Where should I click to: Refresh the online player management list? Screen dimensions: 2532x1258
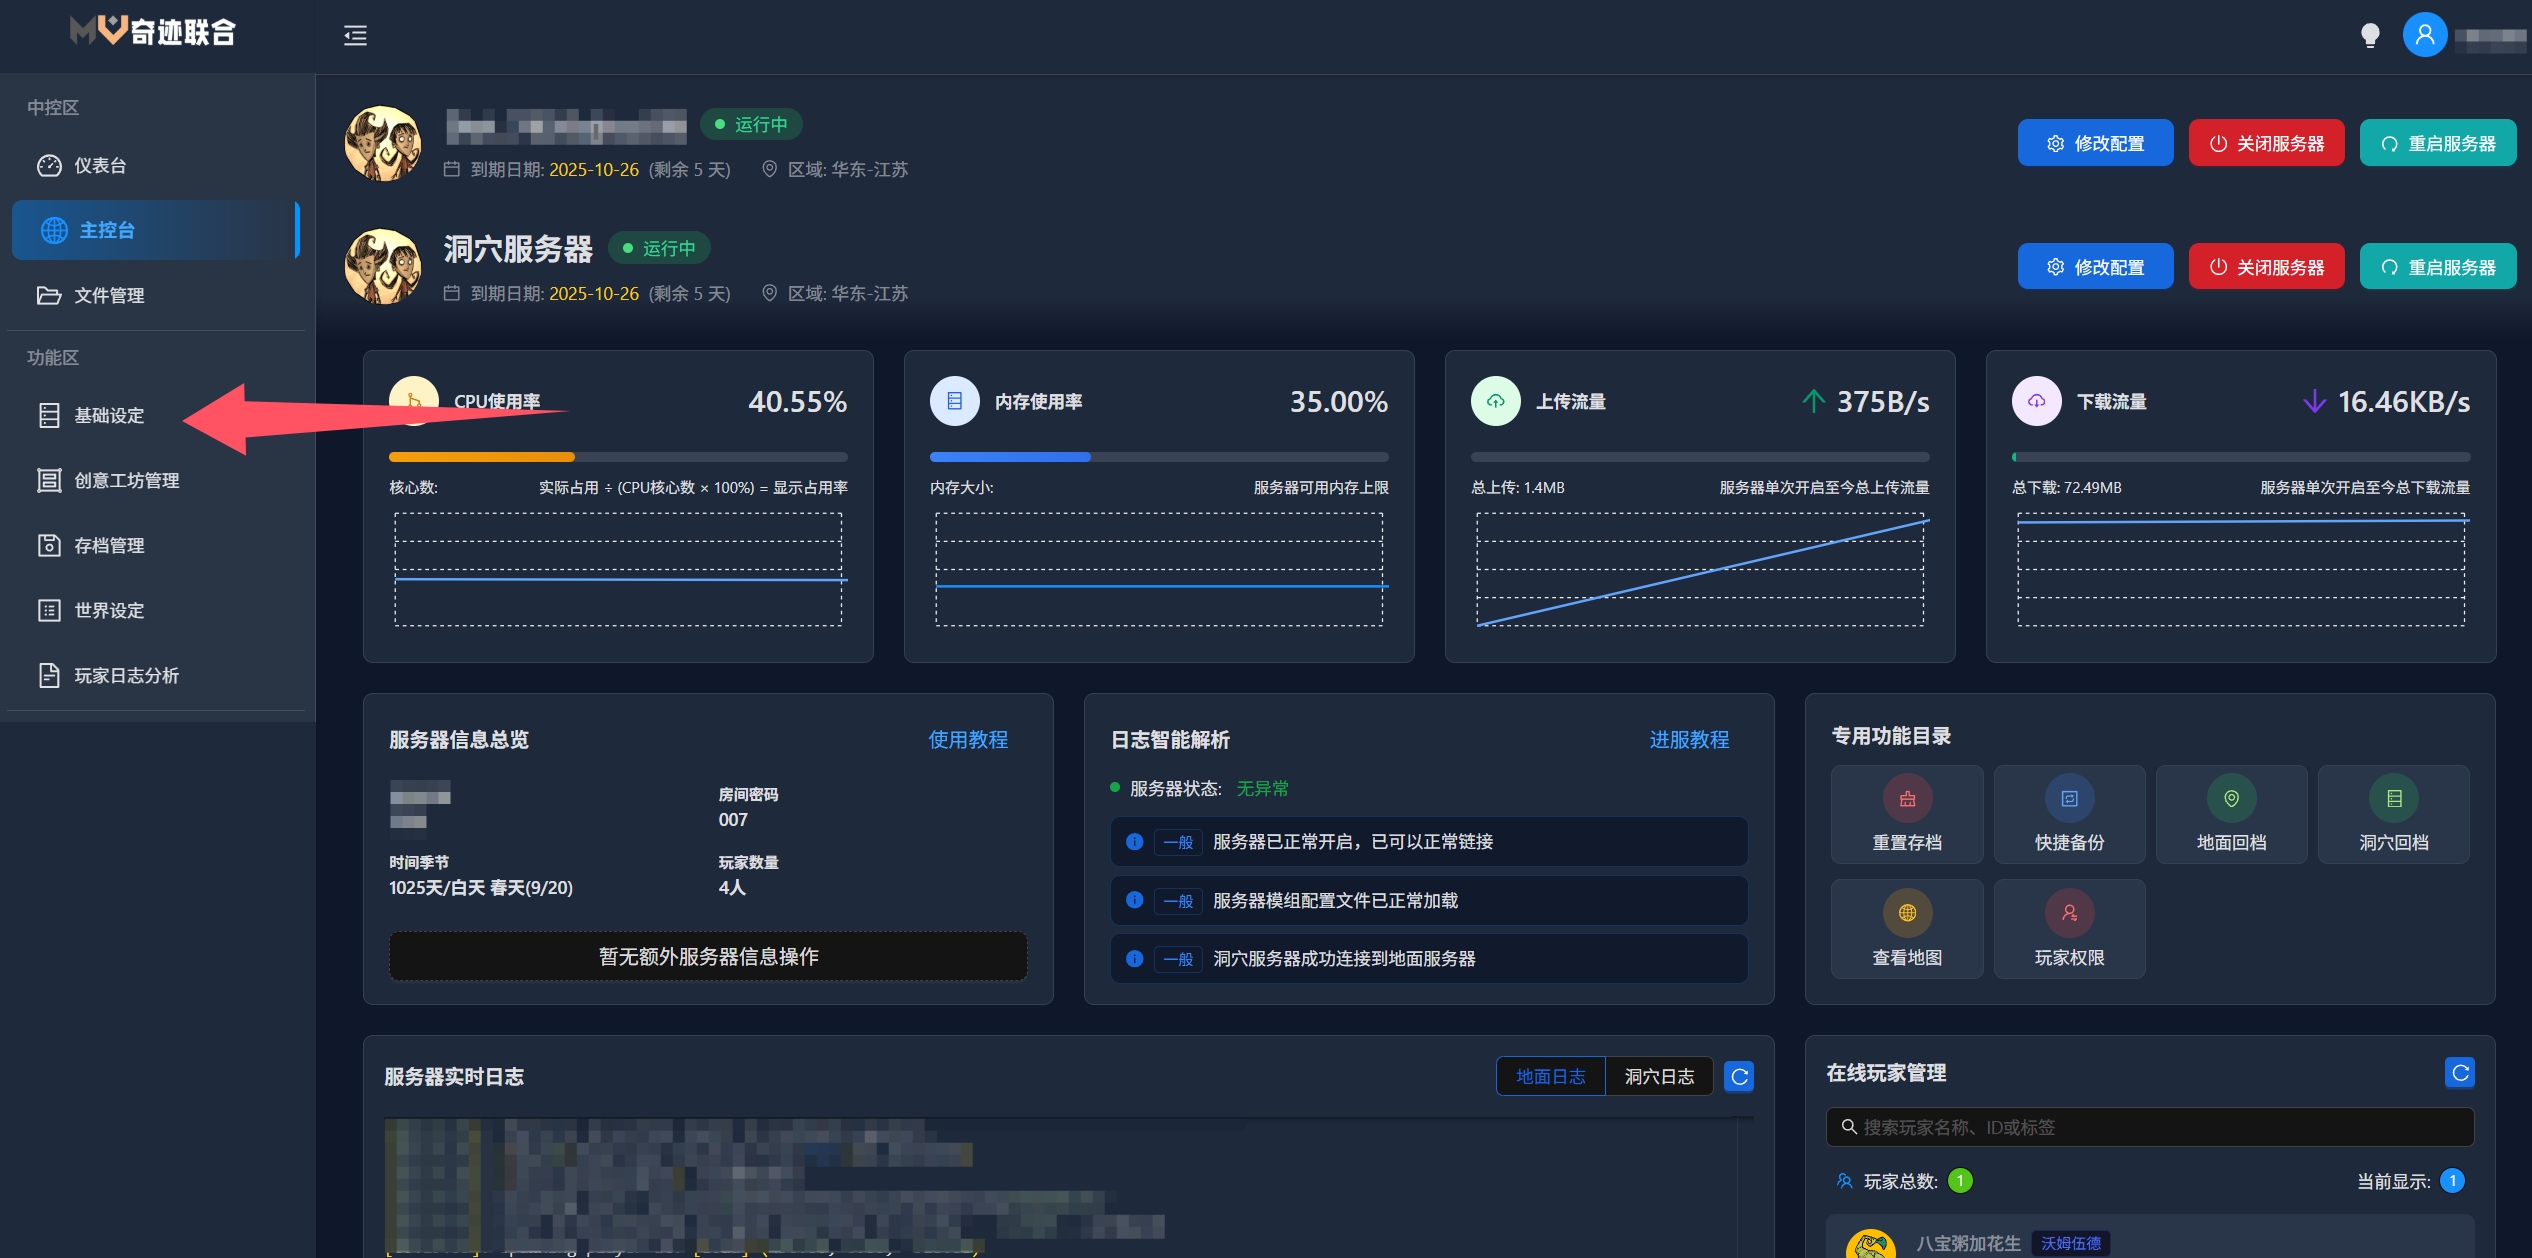coord(2460,1073)
